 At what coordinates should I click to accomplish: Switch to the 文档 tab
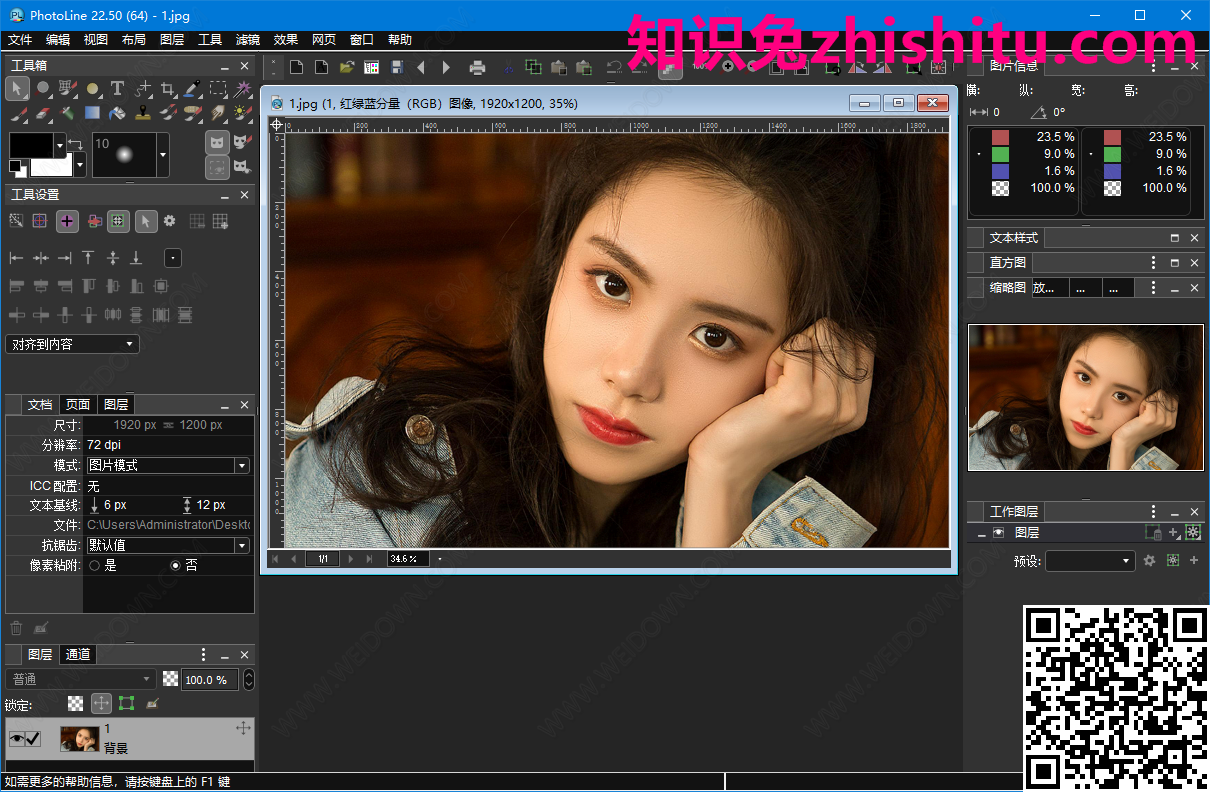point(40,404)
